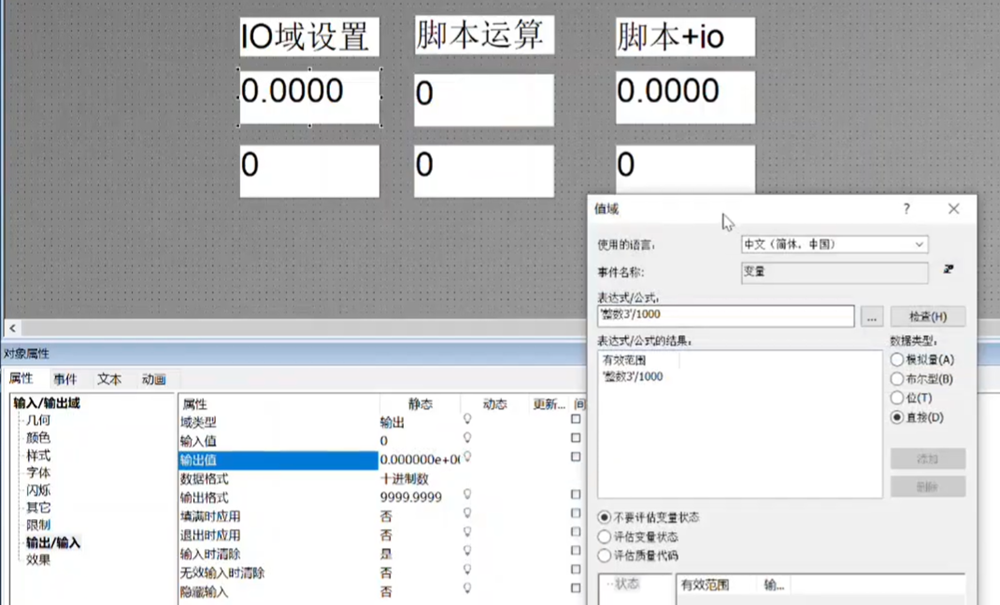1000x605 pixels.
Task: Click the dialog's question mark help icon
Action: (x=907, y=209)
